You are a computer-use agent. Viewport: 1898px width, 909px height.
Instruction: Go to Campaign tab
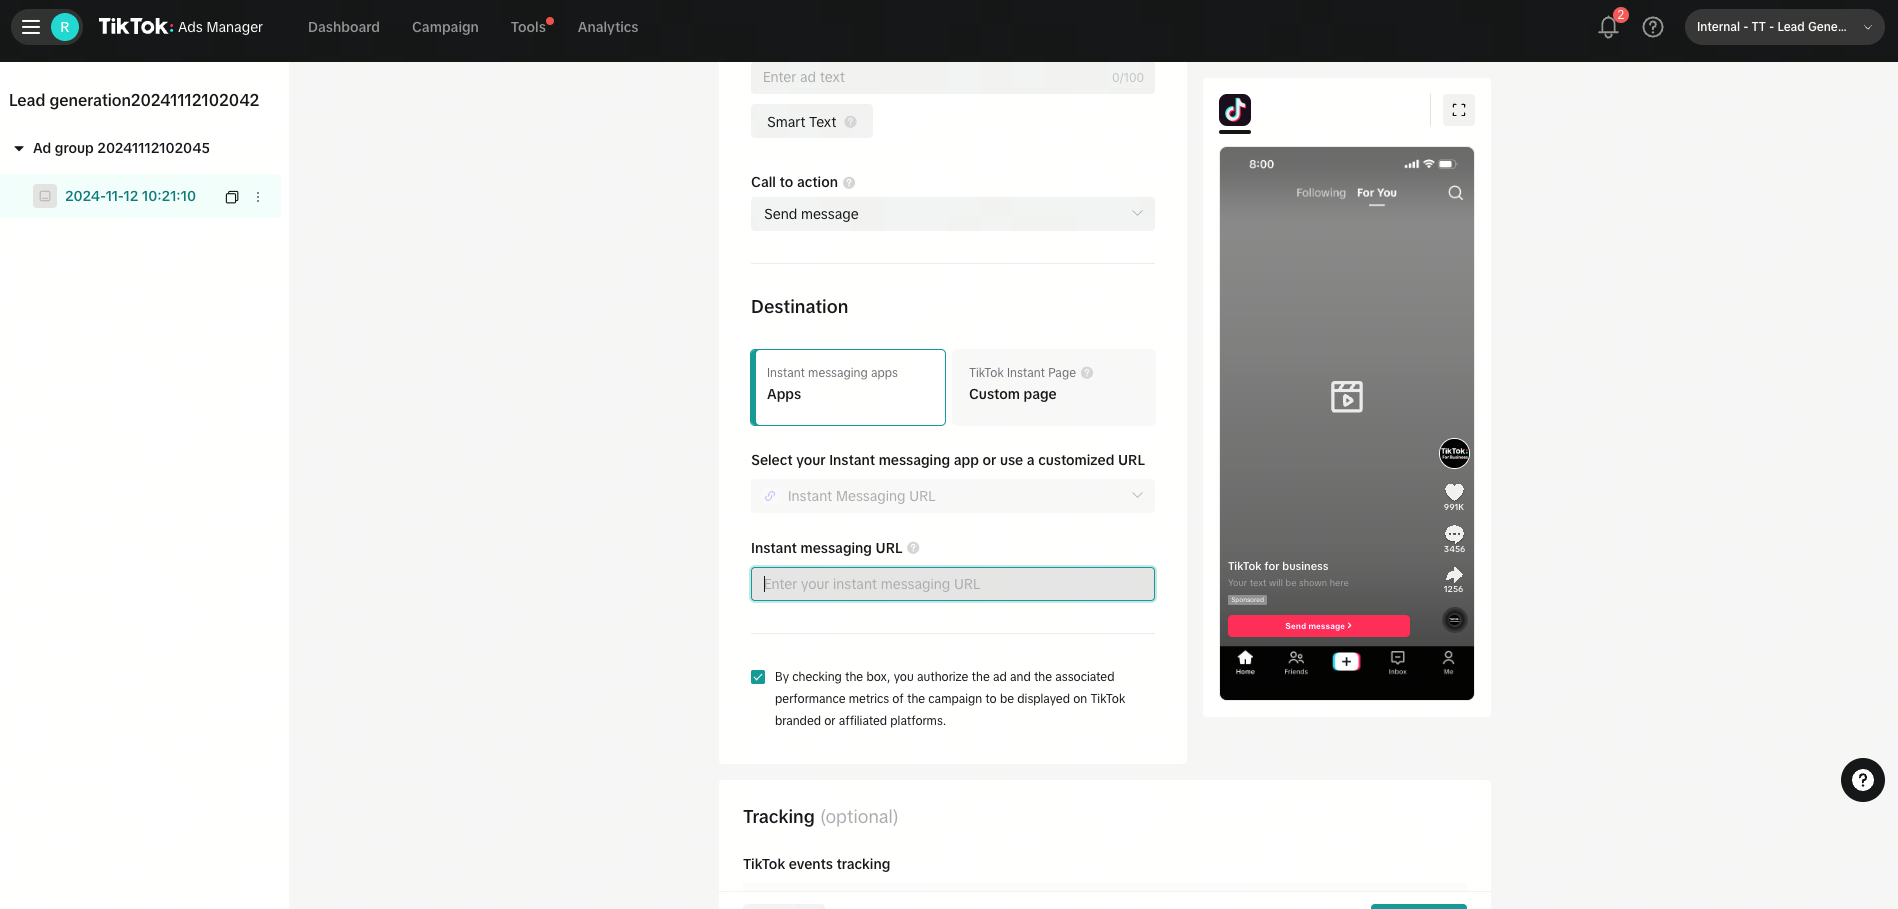(445, 27)
